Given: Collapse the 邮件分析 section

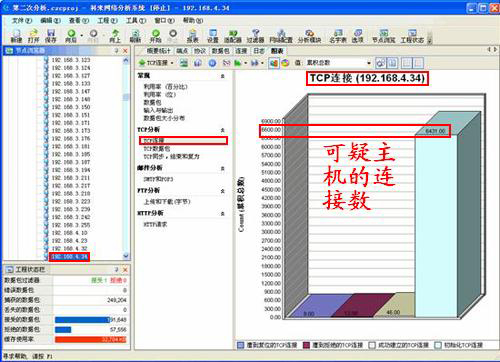Looking at the screenshot, I should (223, 168).
